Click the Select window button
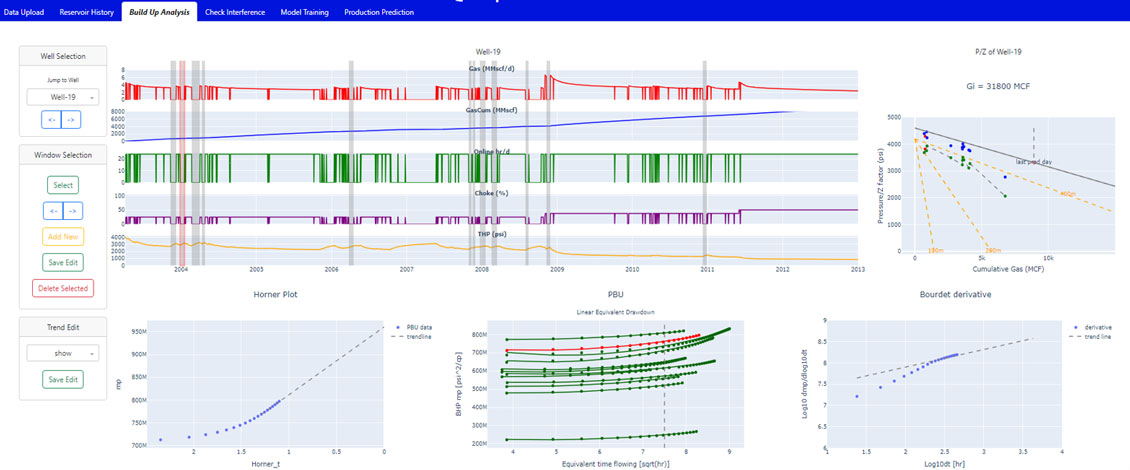The height and width of the screenshot is (470, 1130). pyautogui.click(x=63, y=185)
